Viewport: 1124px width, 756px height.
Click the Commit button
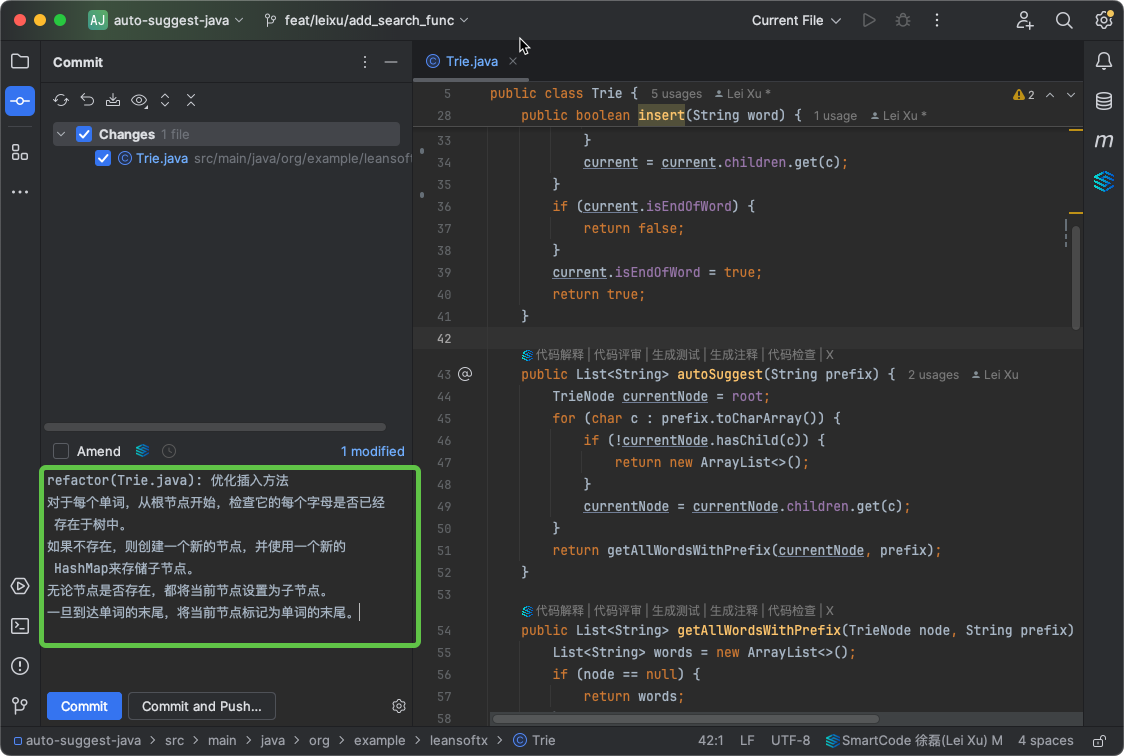pyautogui.click(x=84, y=706)
